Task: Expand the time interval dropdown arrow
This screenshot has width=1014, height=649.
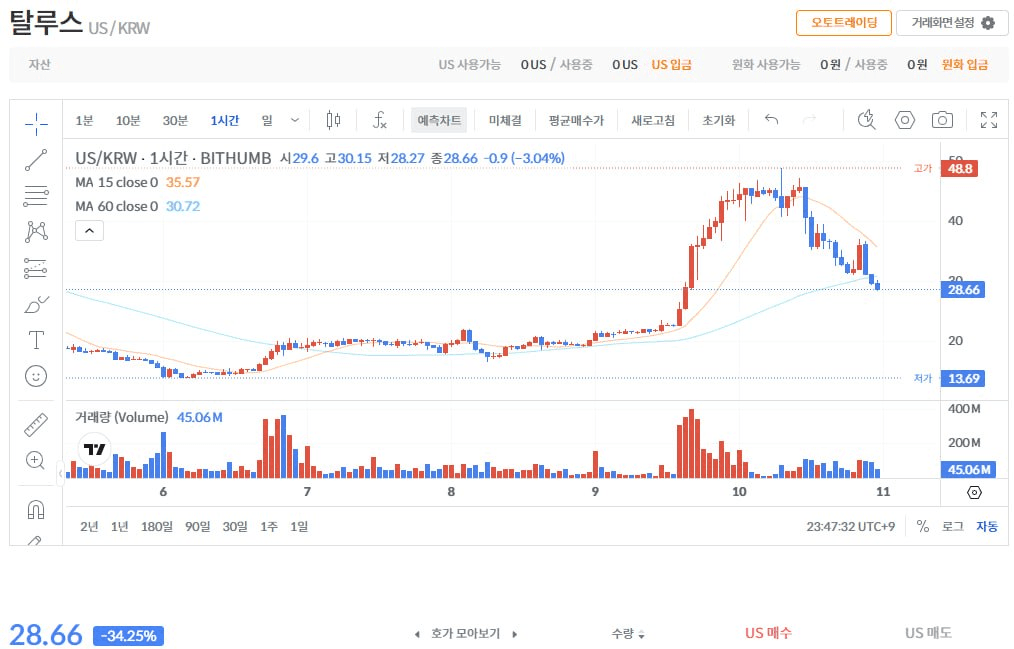Action: pos(295,120)
